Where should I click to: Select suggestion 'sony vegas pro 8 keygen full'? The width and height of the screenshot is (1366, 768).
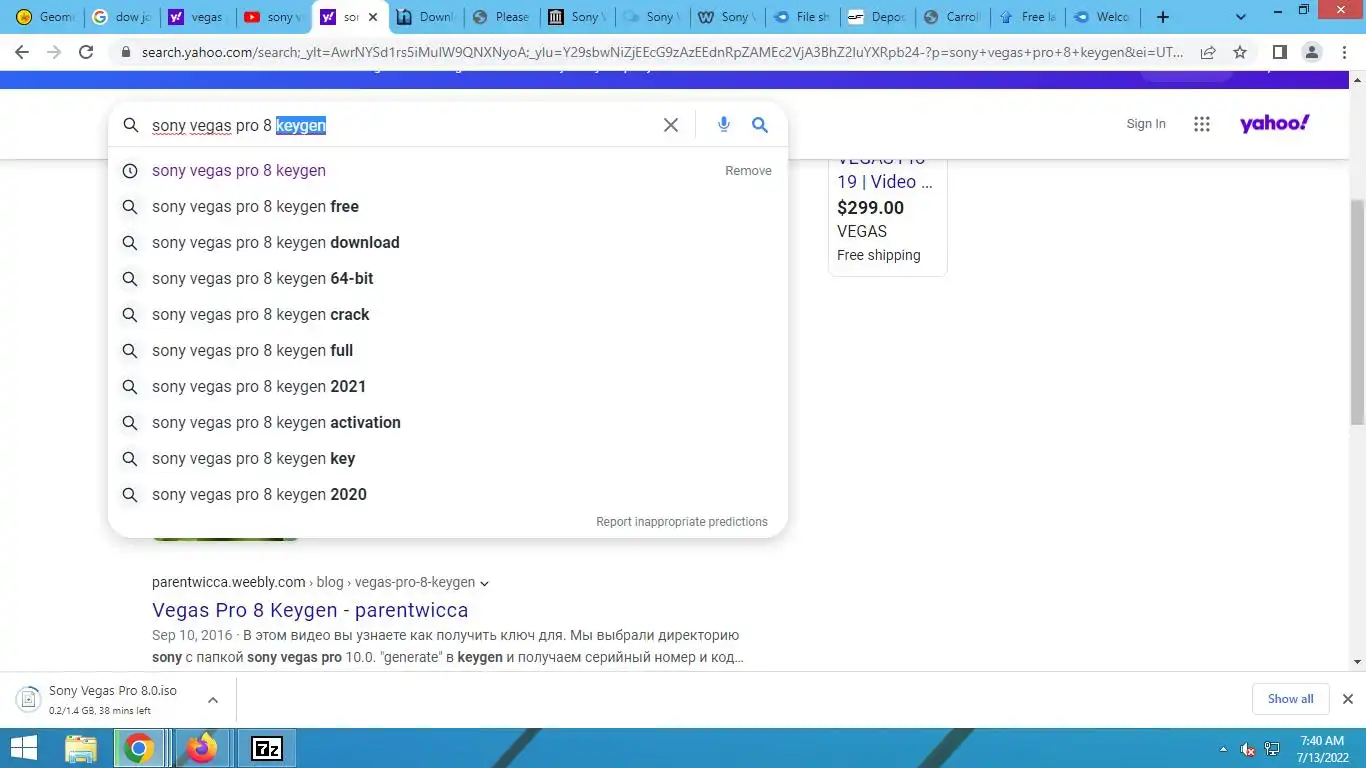coord(448,351)
